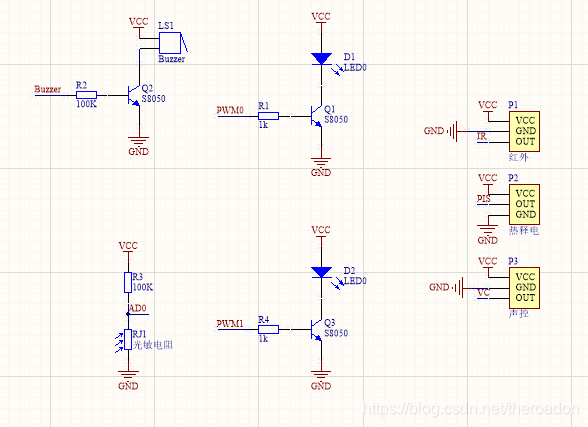Select the red Buzzer net label
The width and height of the screenshot is (588, 427).
pyautogui.click(x=48, y=89)
